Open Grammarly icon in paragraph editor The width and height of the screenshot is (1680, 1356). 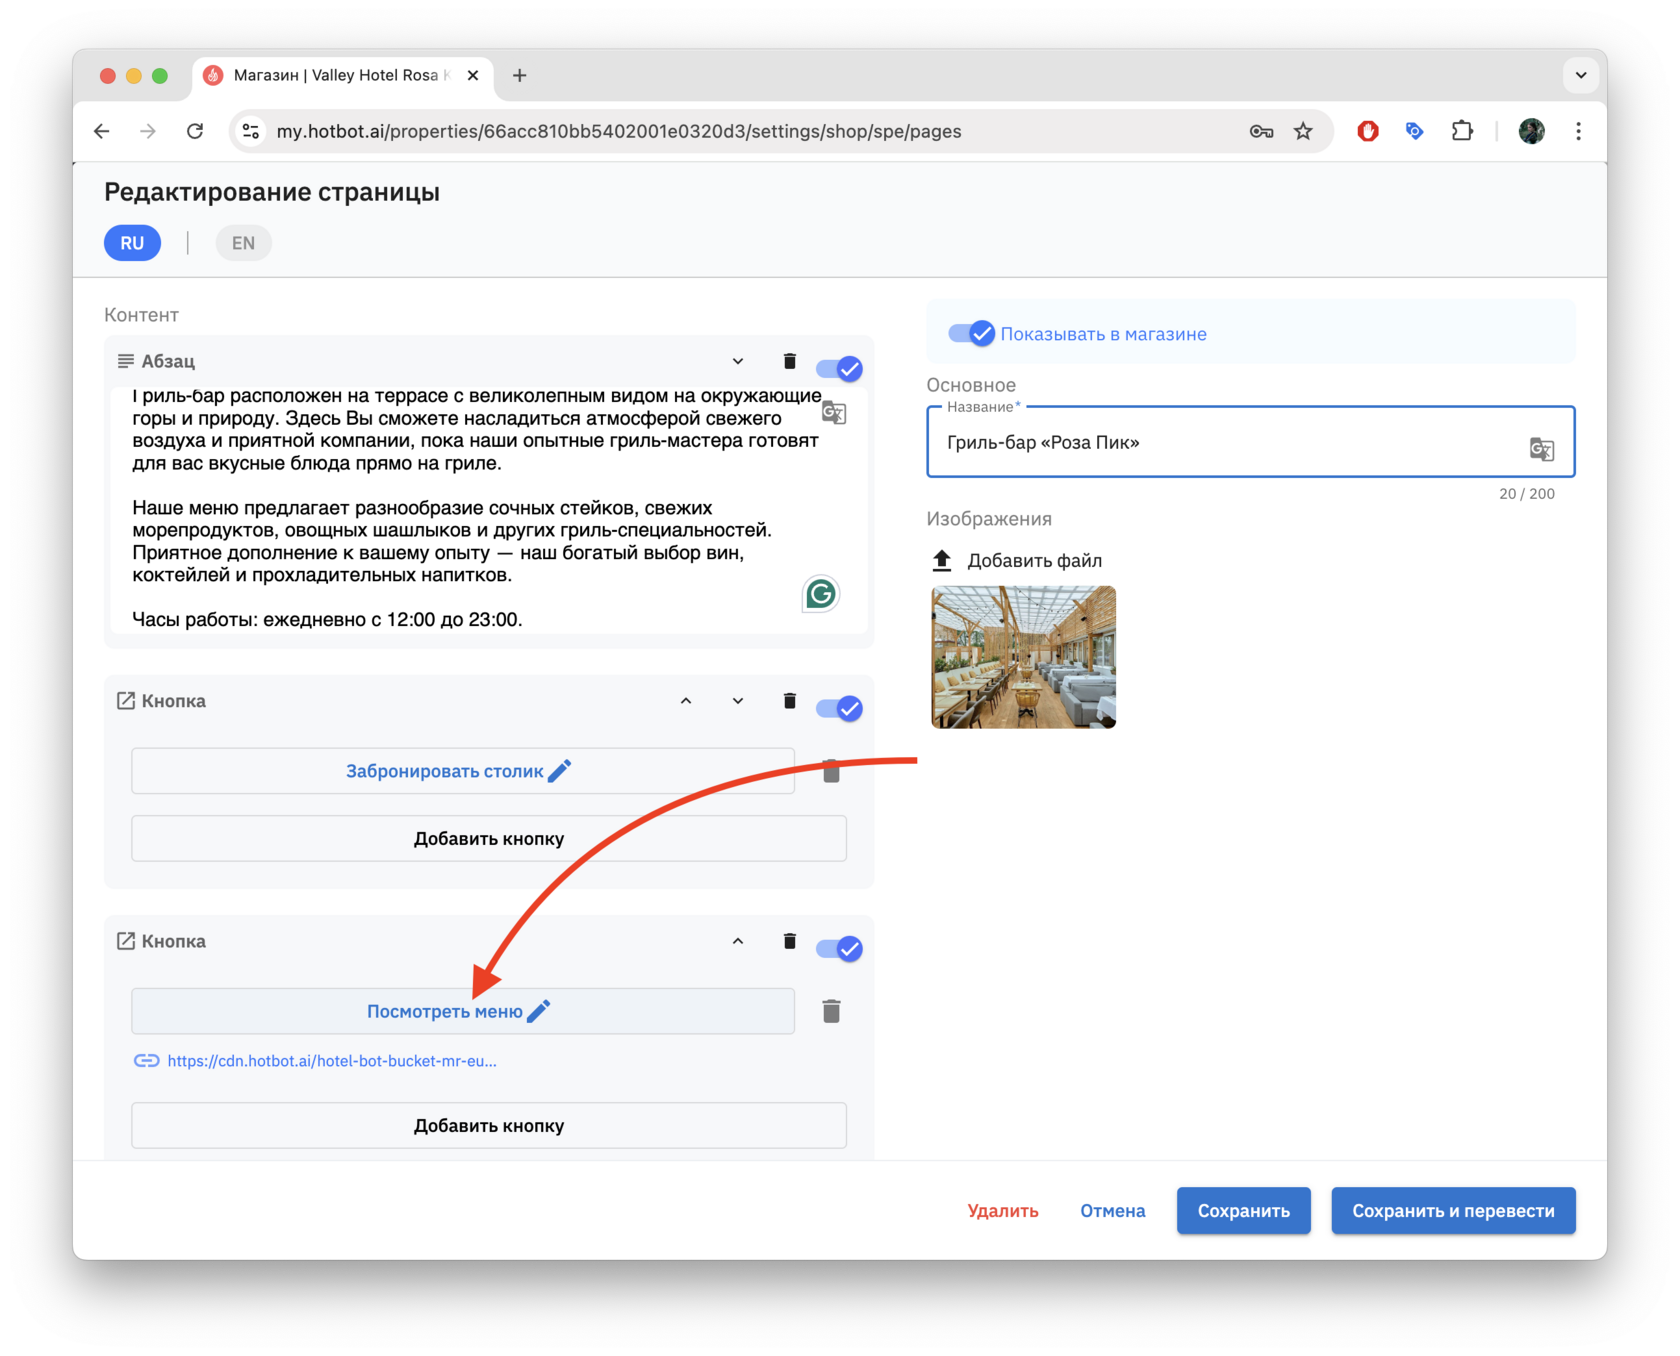pos(821,594)
